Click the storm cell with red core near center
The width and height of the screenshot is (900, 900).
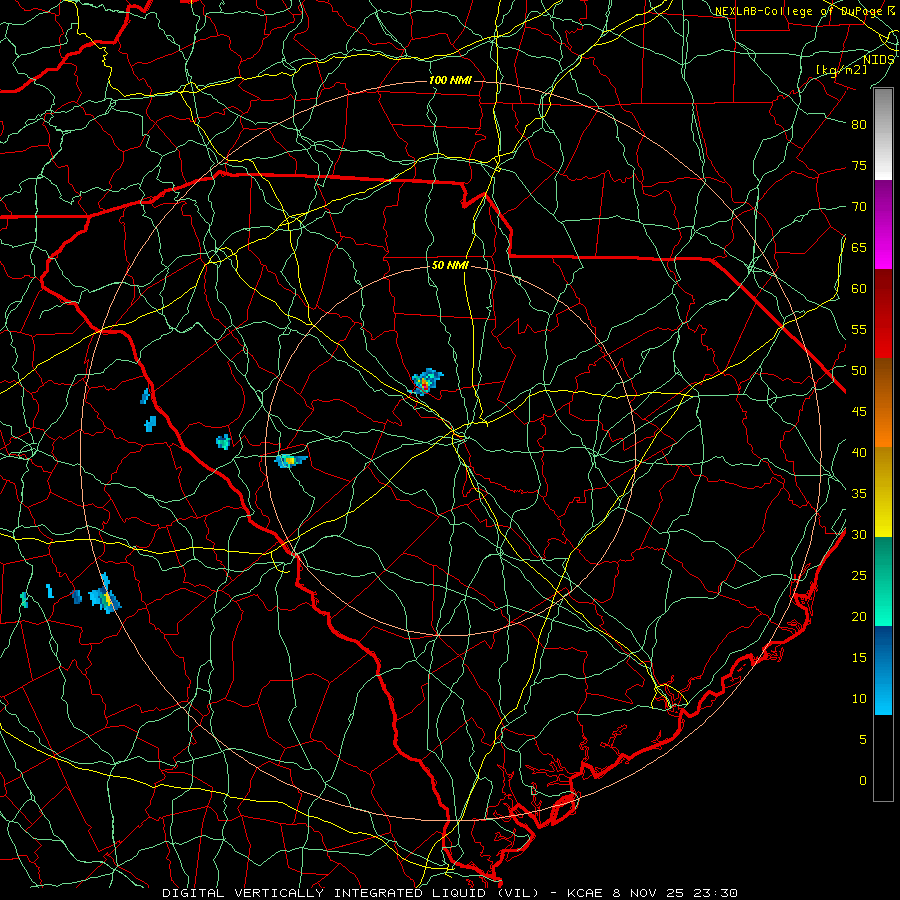pos(426,382)
